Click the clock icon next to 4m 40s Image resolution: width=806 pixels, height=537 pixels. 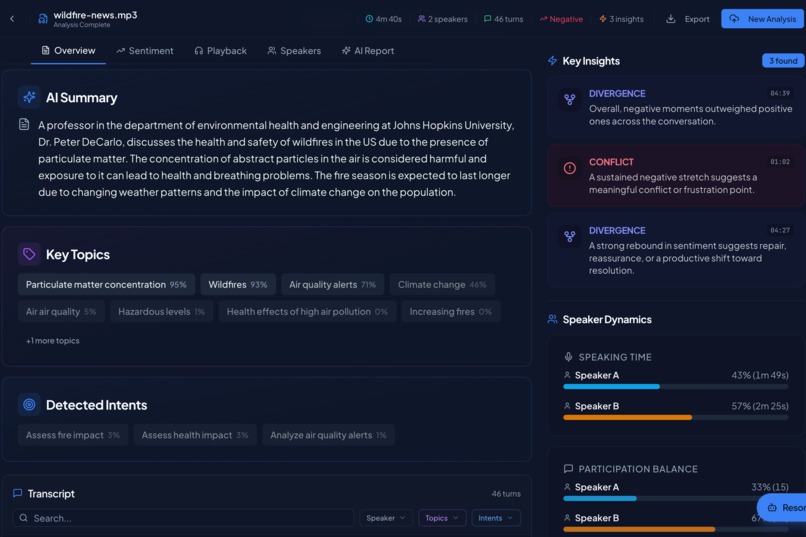[369, 19]
